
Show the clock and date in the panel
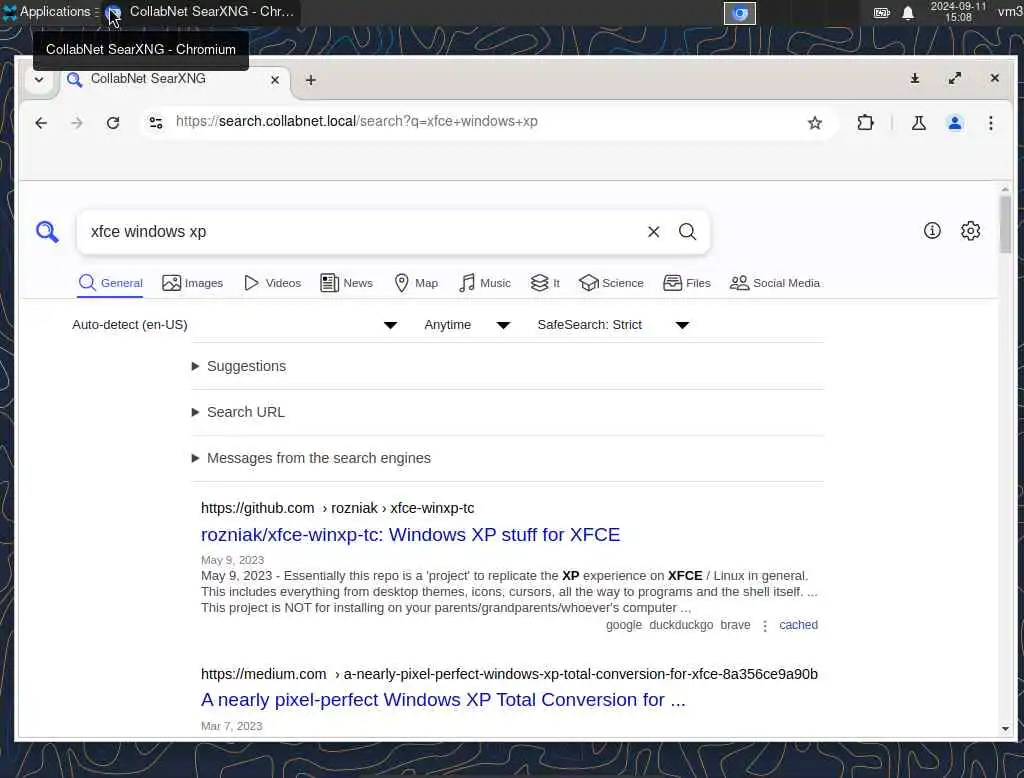[958, 12]
